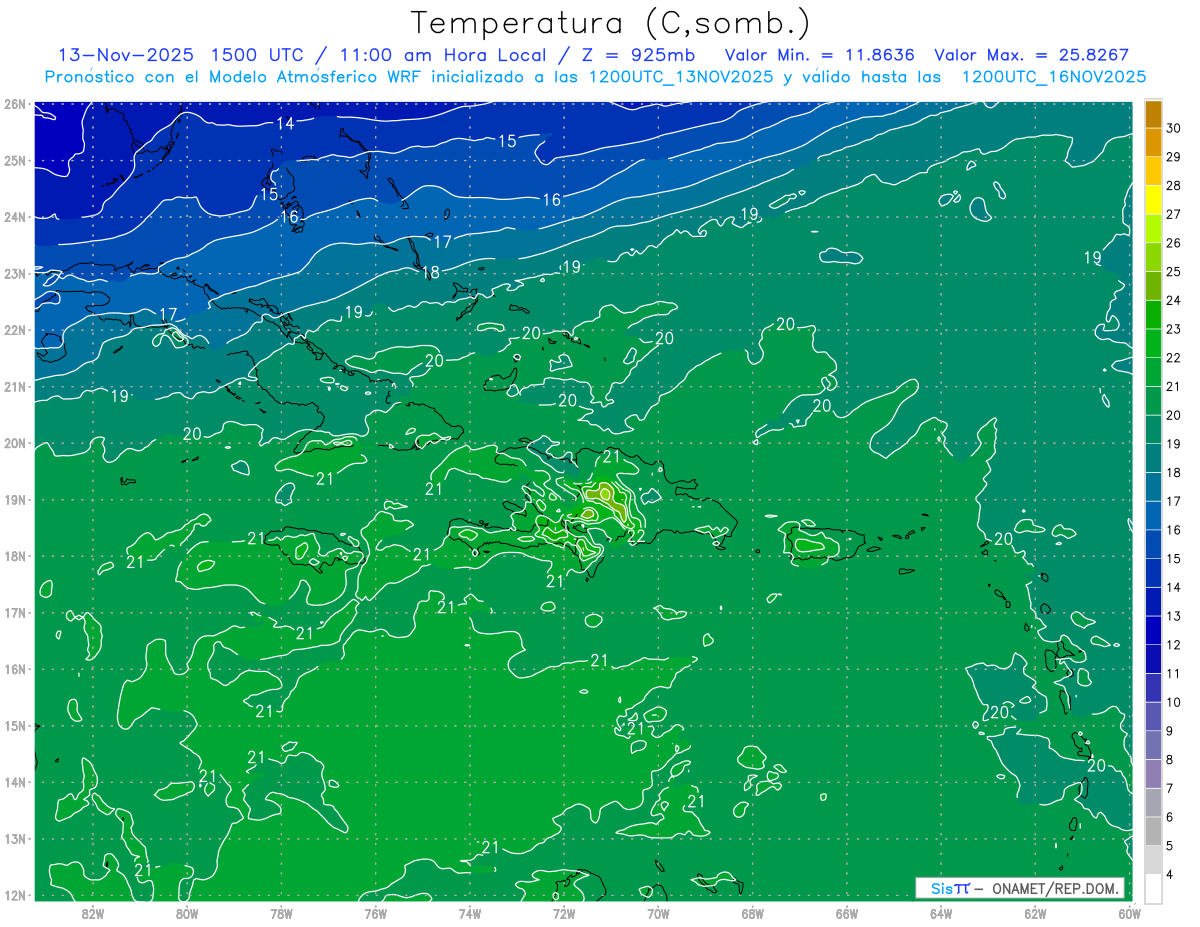
Task: Select "Valor Max. = 25.8267" in header
Action: tap(1032, 55)
